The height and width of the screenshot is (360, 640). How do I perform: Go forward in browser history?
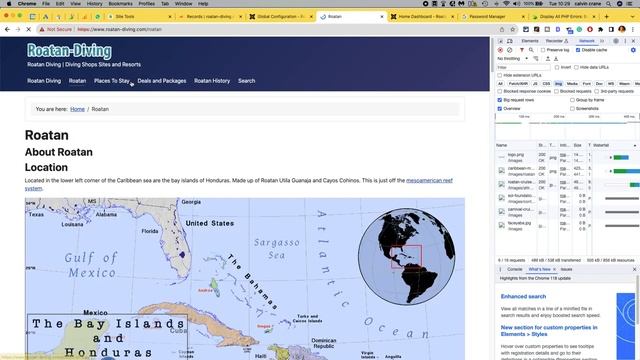coord(18,29)
